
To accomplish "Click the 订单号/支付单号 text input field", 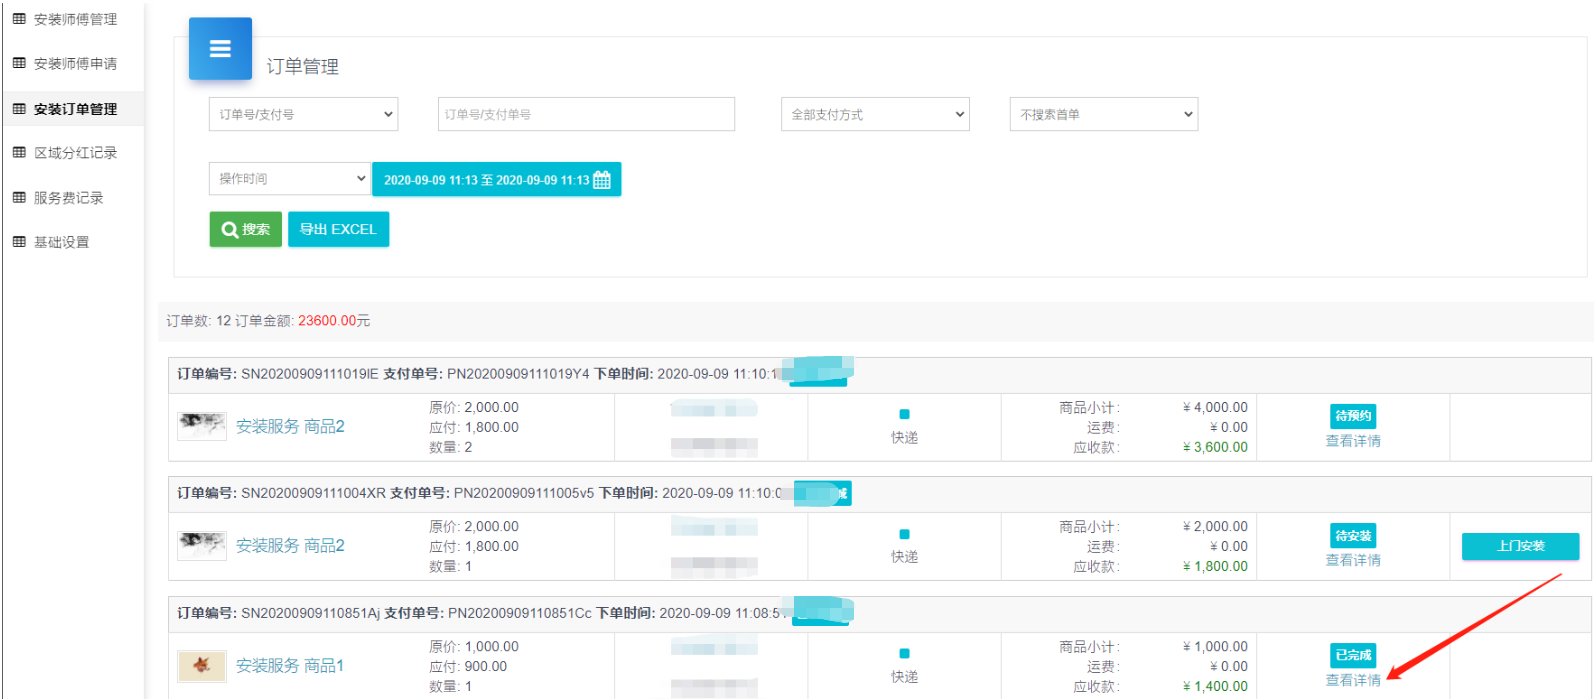I will pos(586,114).
